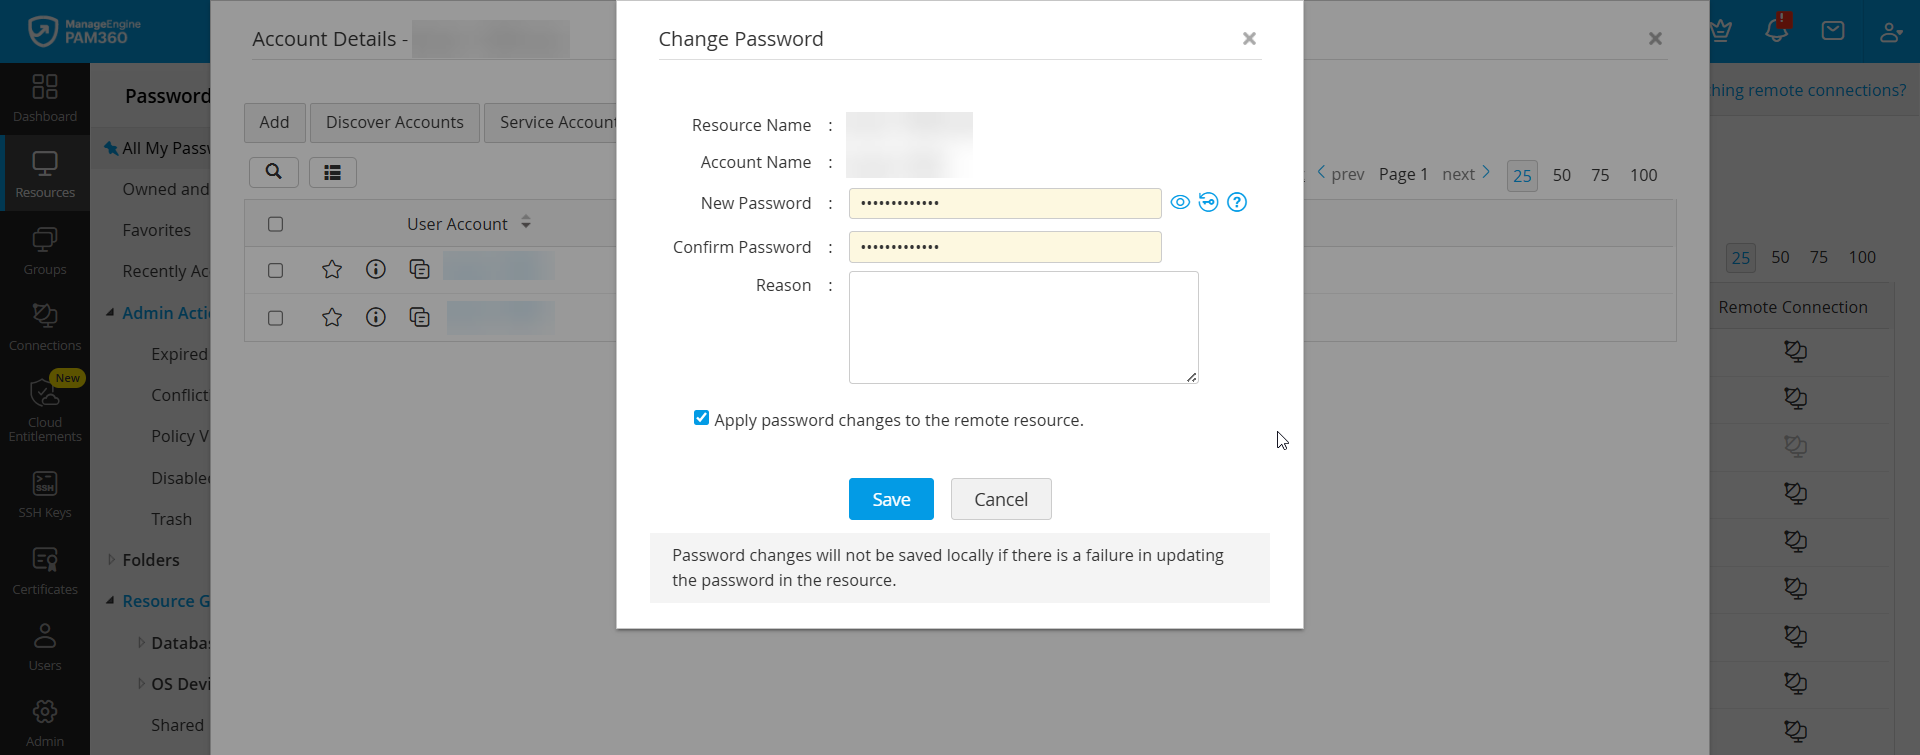Select all accounts with the header checkbox
This screenshot has width=1920, height=755.
coord(275,223)
